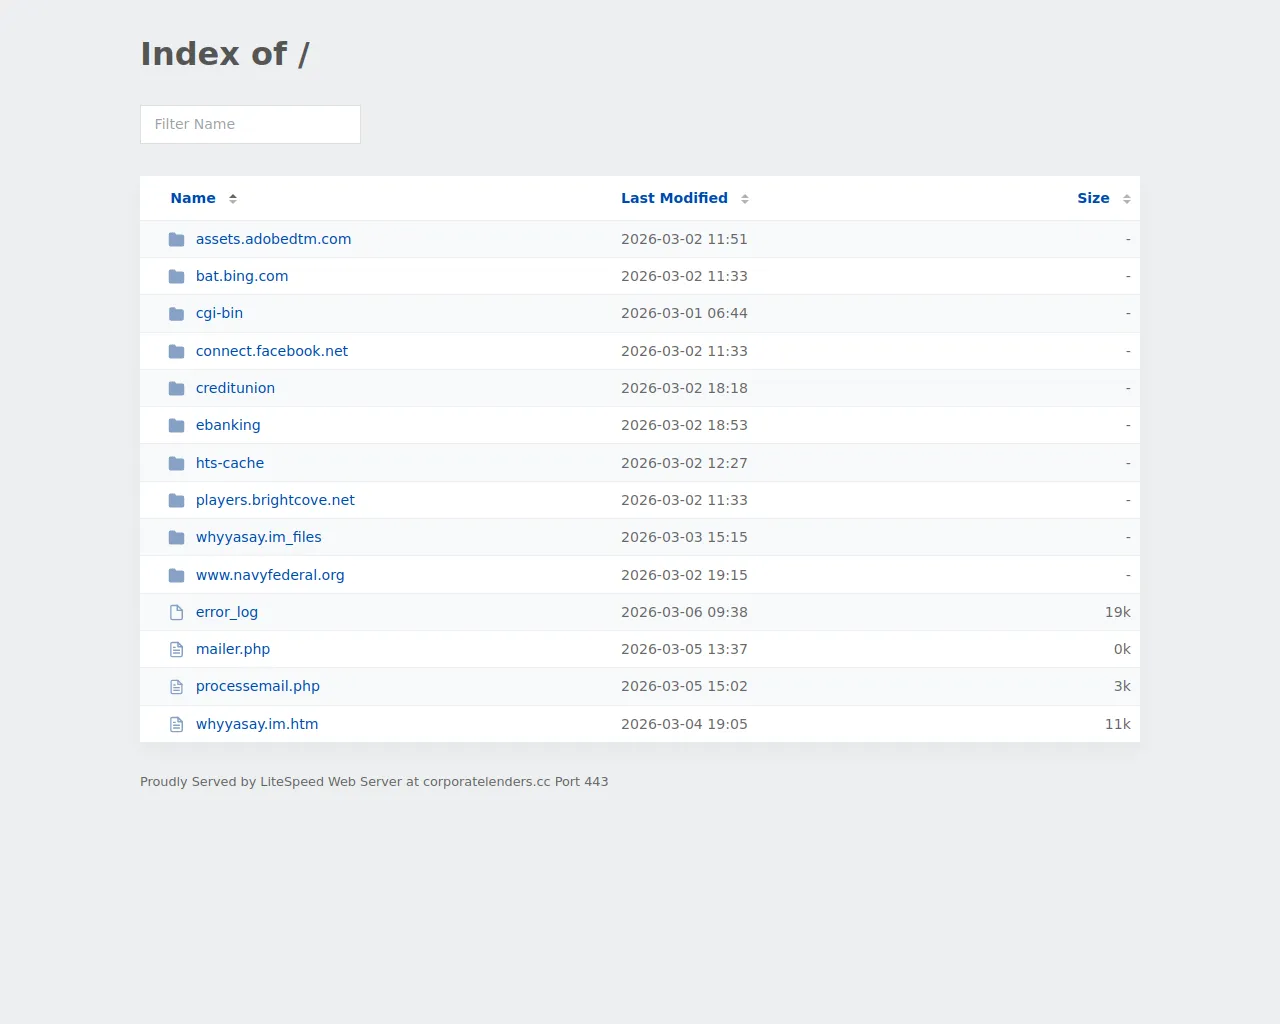Click folder icon next to ebanking
The image size is (1280, 1024).
pos(177,426)
